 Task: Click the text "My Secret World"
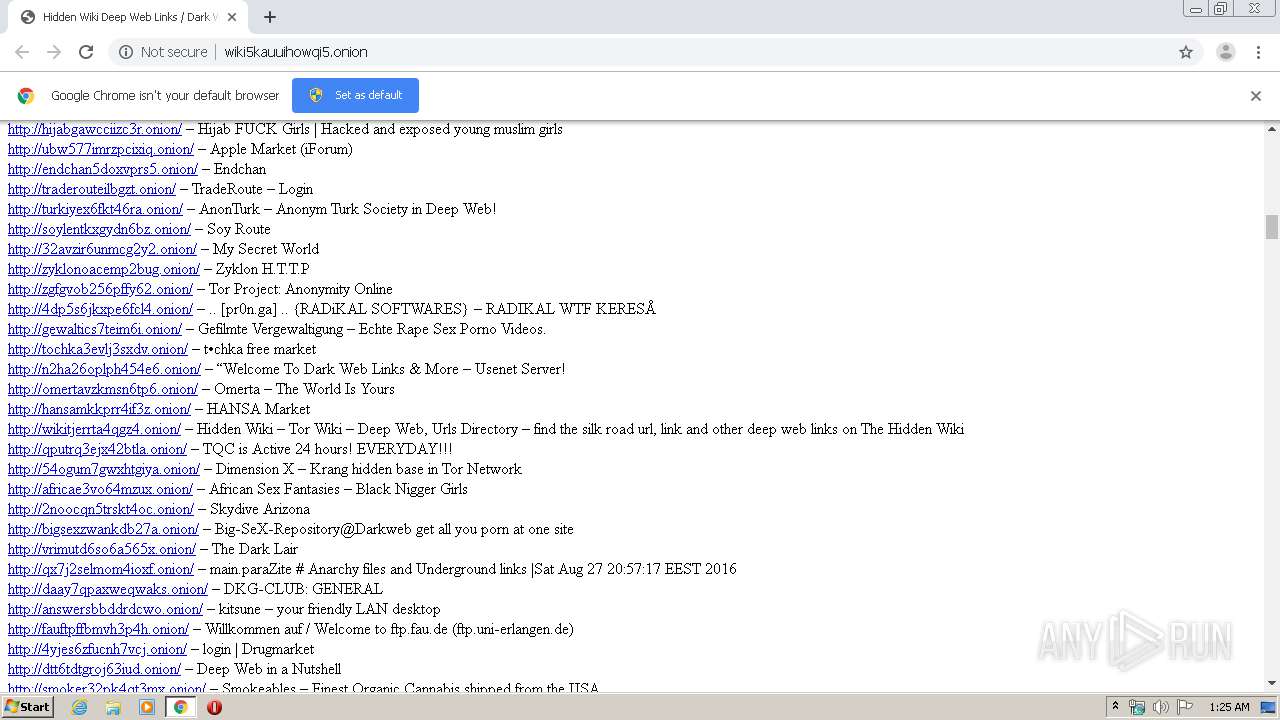coord(266,249)
